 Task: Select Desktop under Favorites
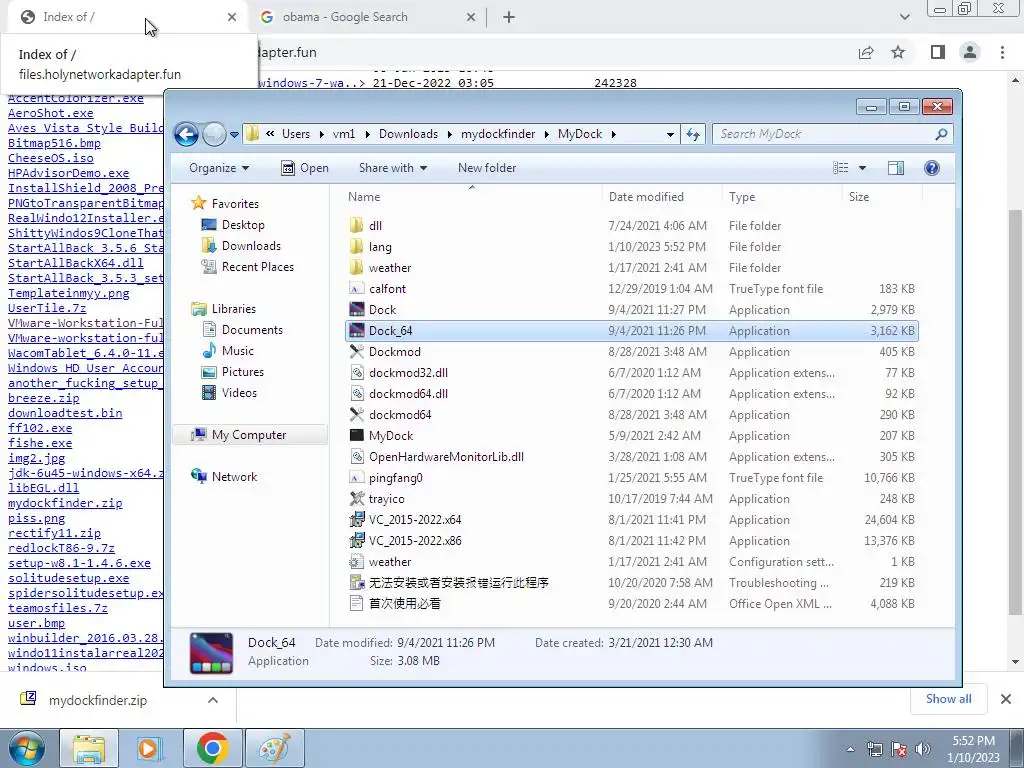pos(233,225)
